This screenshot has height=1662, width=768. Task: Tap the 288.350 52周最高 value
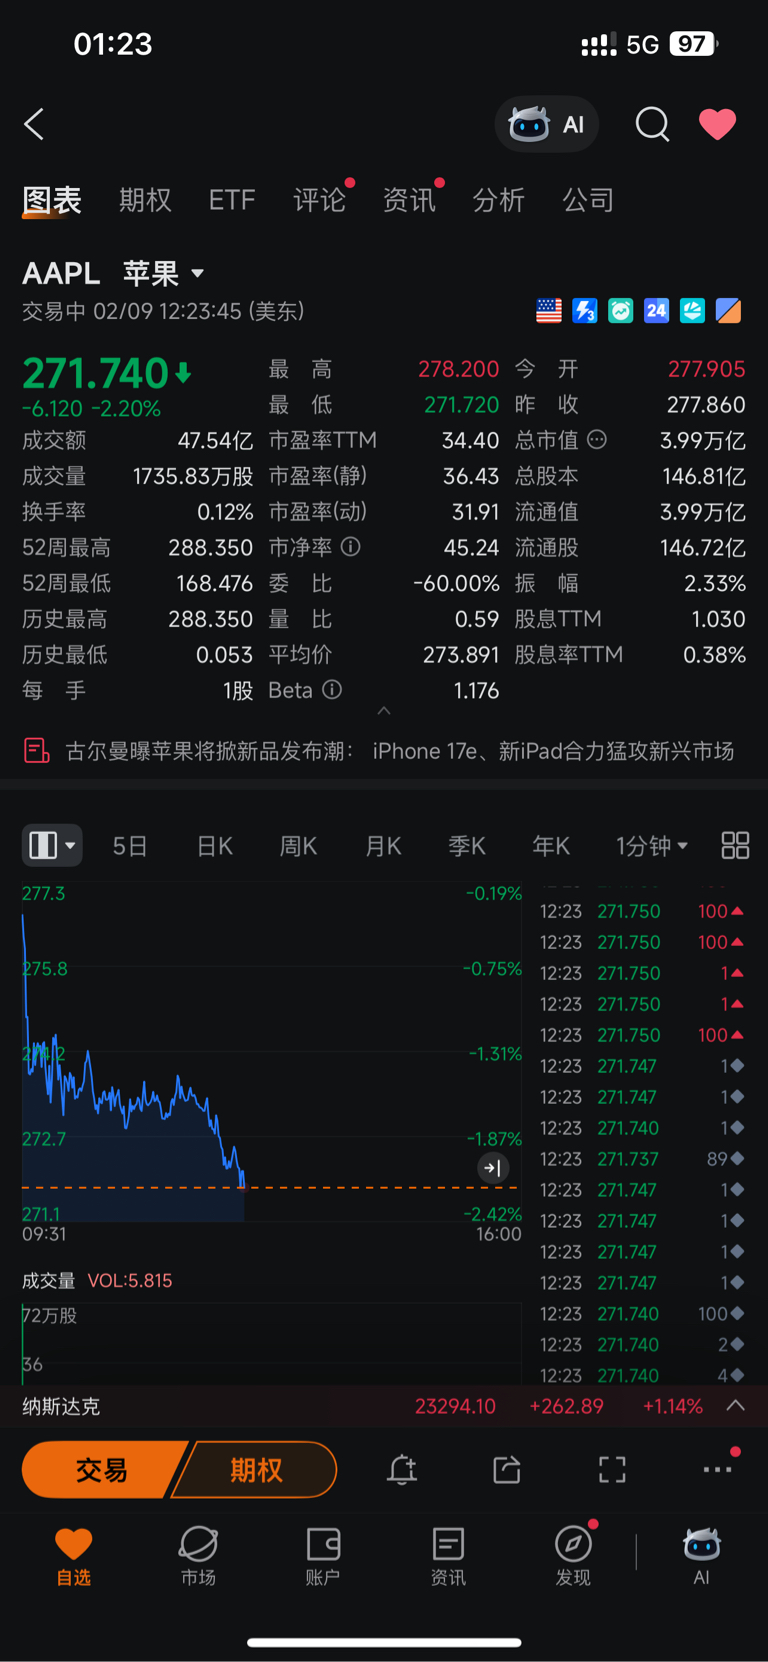coord(210,547)
